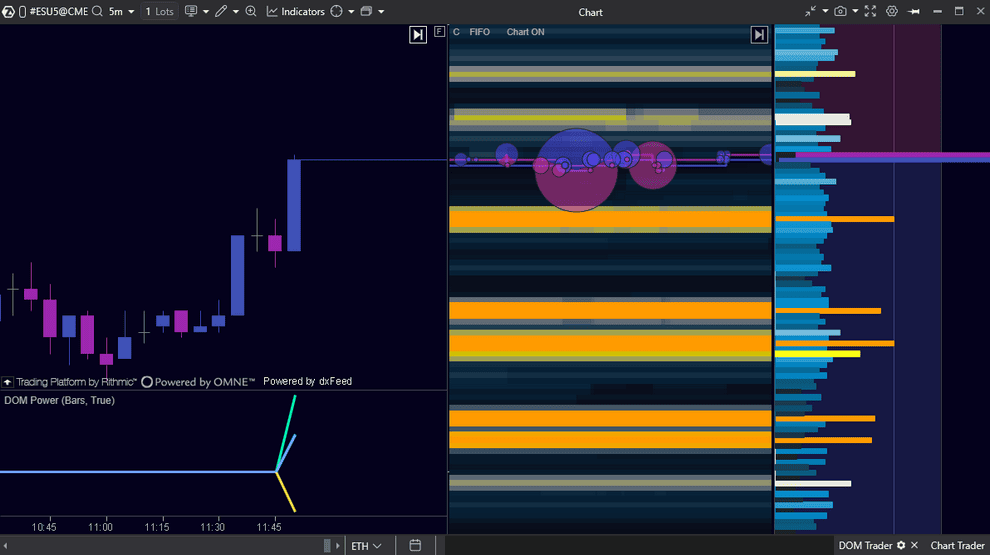Open the calendar icon in bottom bar

(x=415, y=546)
